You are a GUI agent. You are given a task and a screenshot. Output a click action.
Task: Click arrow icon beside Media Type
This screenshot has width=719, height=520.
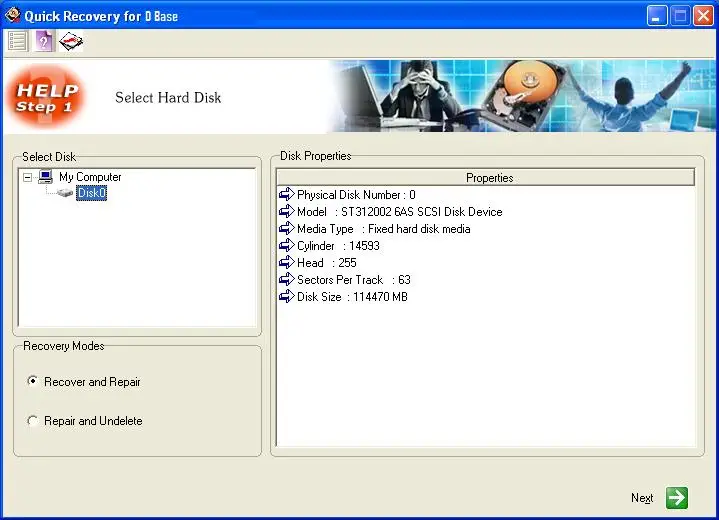[x=287, y=228]
